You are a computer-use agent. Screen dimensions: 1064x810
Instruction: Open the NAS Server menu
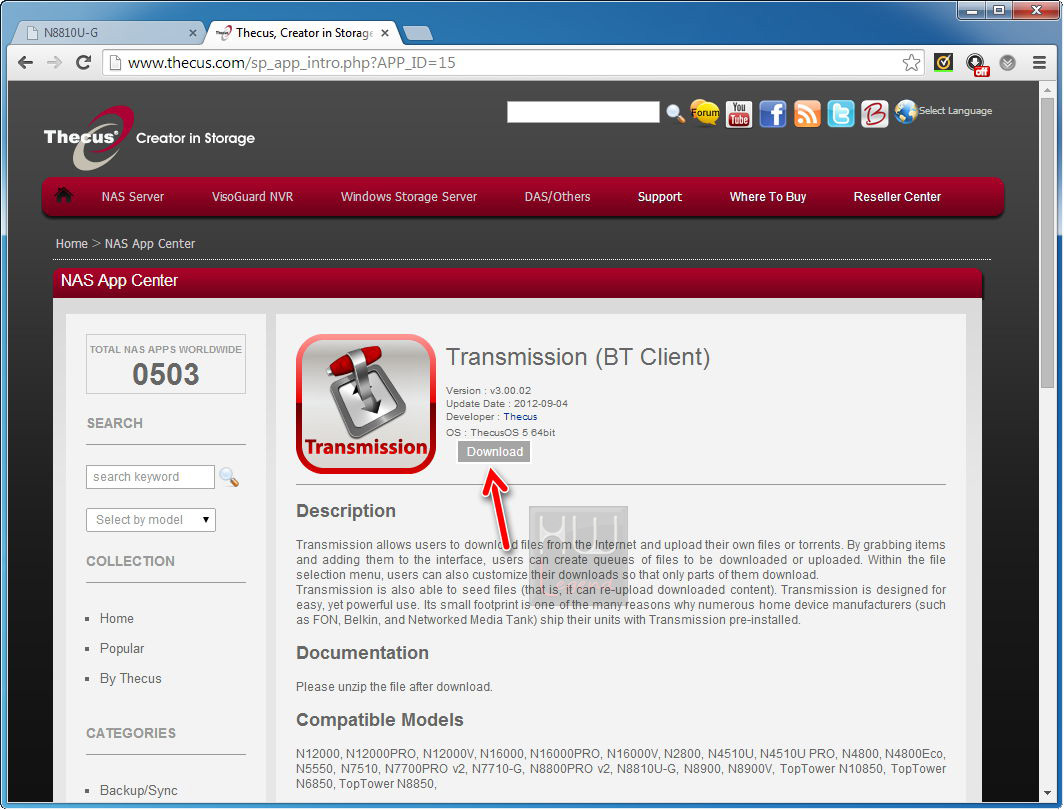[x=133, y=197]
